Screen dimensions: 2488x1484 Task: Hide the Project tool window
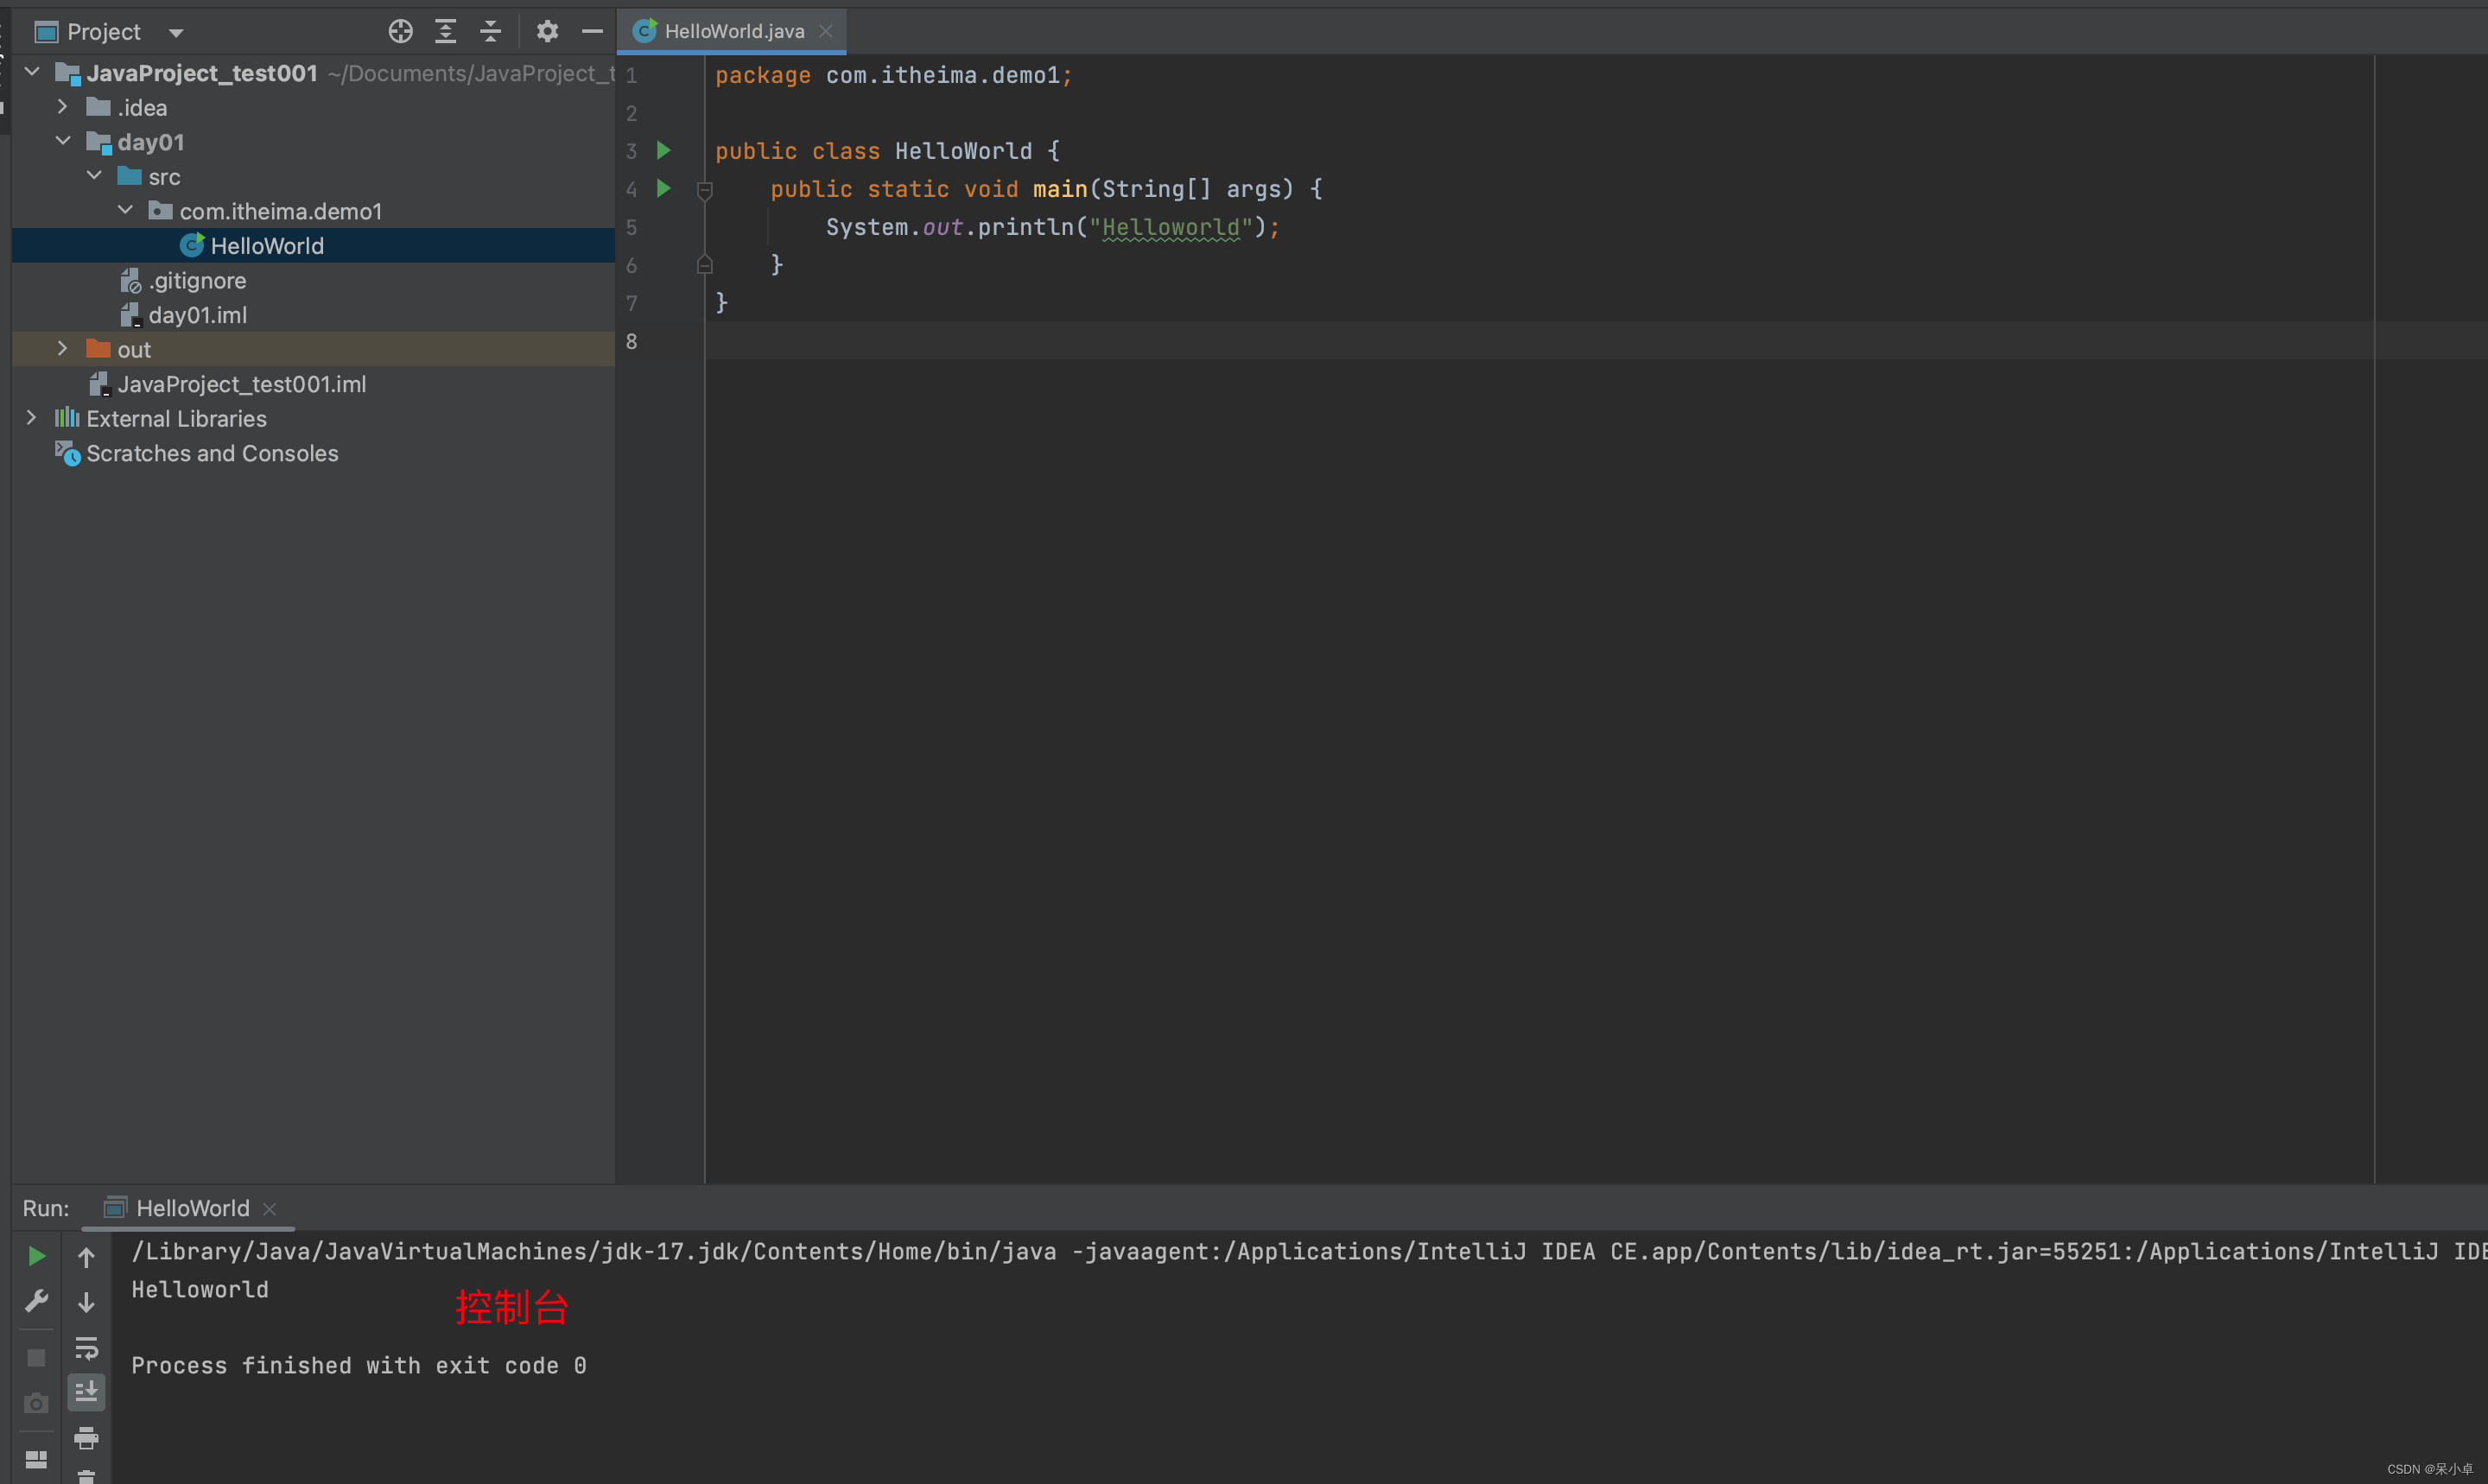[592, 32]
